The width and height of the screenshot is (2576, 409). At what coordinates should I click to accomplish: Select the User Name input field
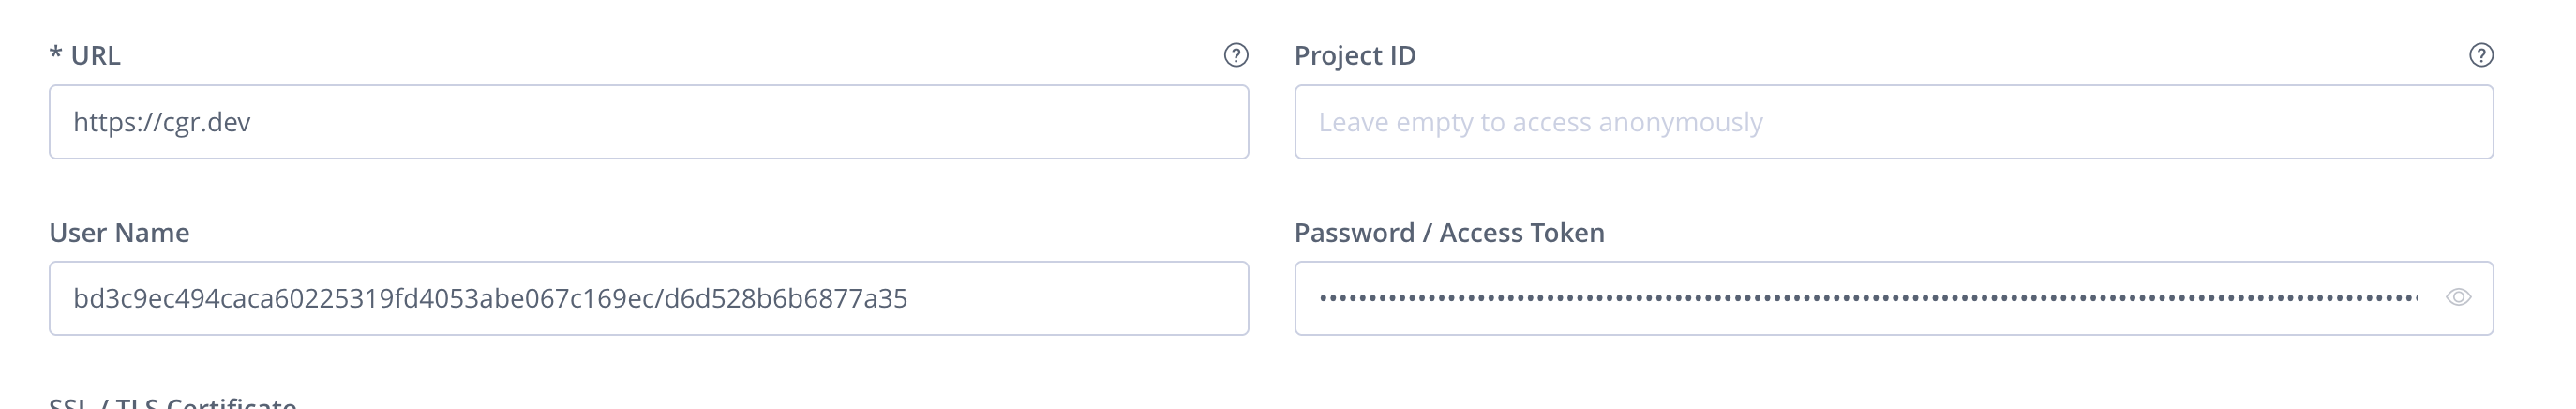coord(648,298)
